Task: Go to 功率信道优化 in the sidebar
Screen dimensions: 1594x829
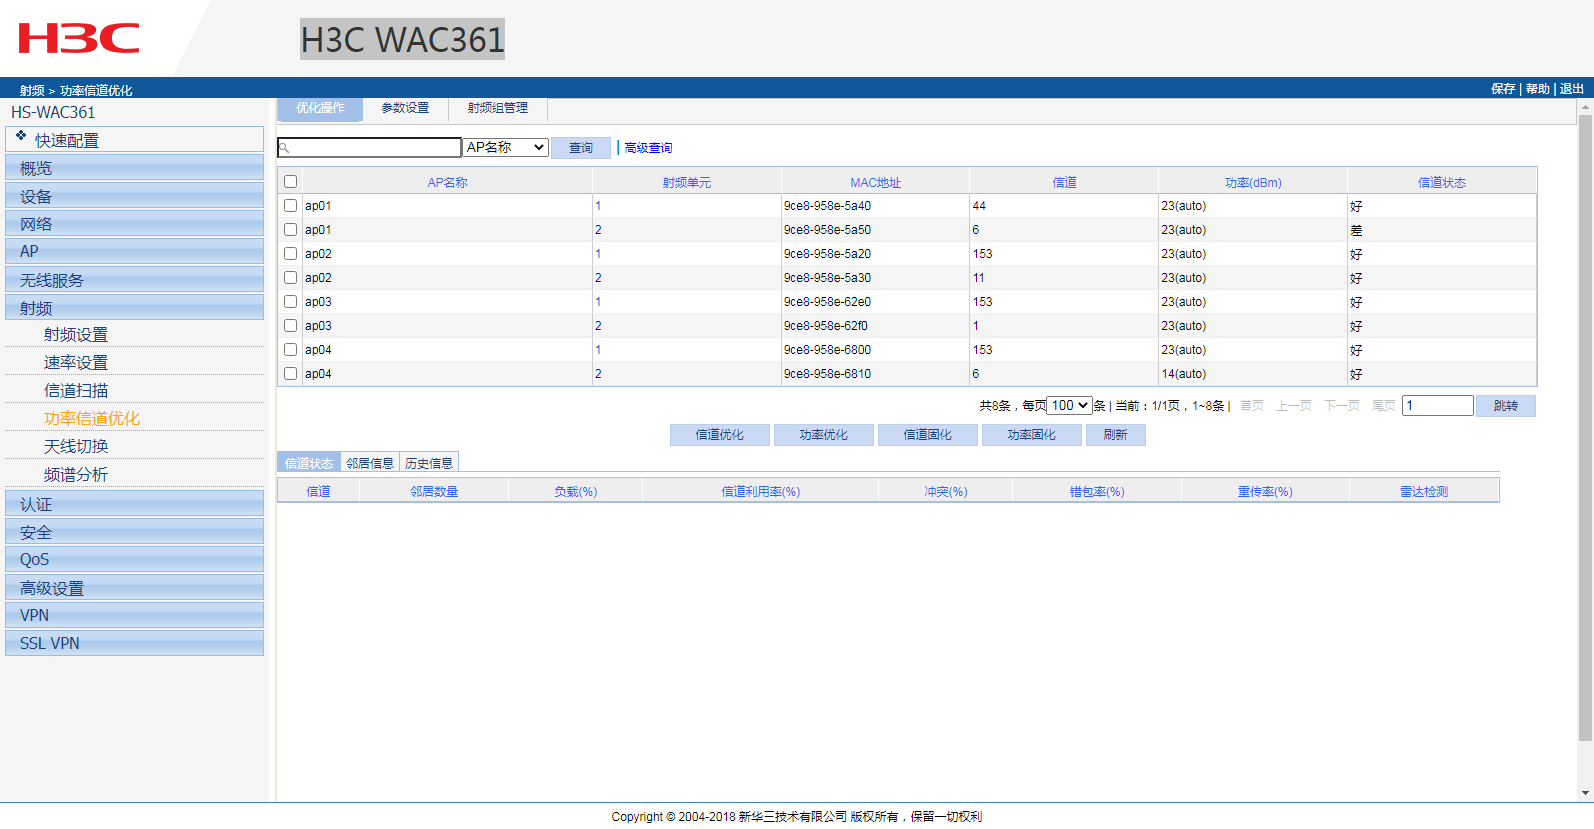Action: (92, 419)
